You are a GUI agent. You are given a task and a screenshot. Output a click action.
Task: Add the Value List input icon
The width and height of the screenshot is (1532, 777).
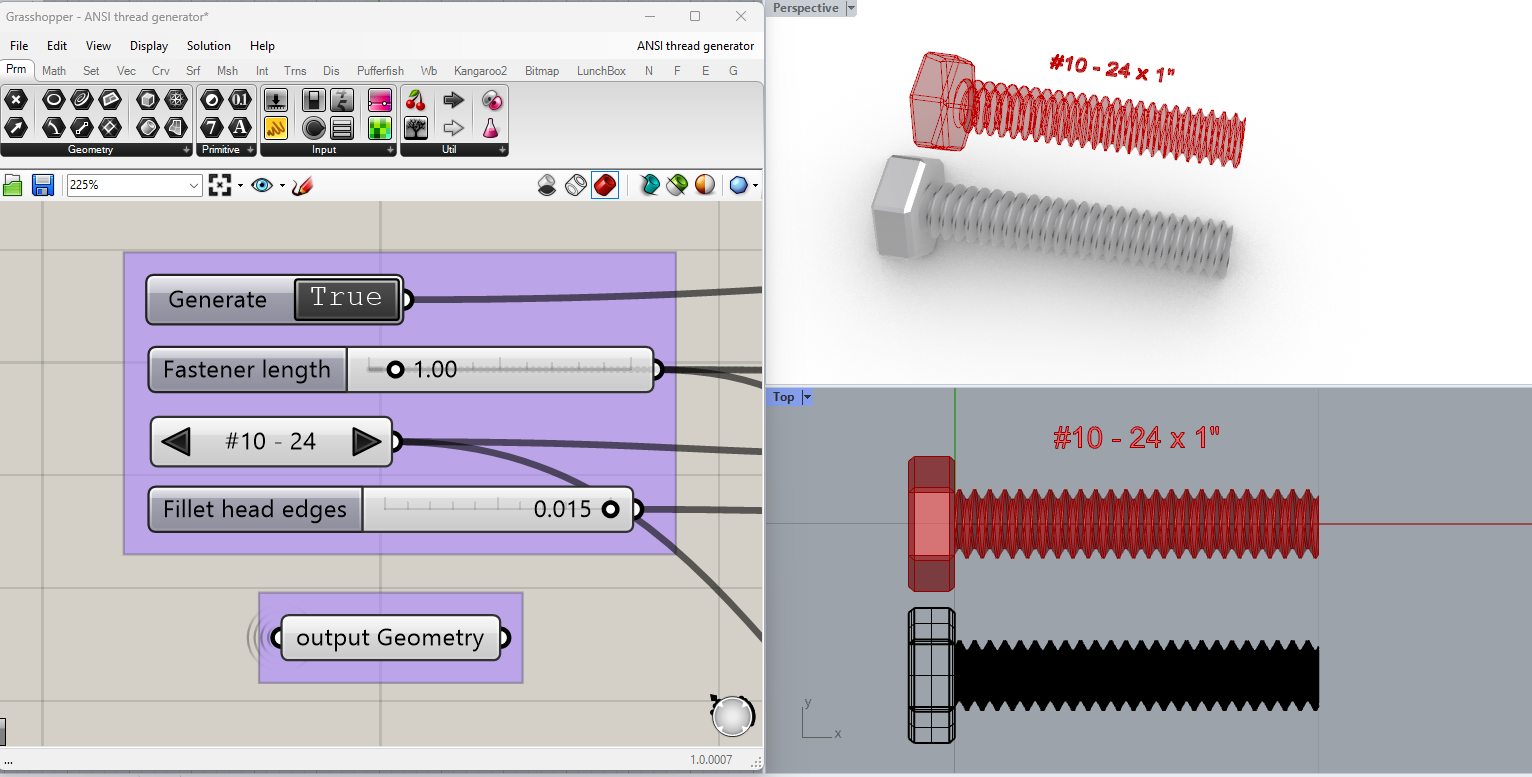pos(342,127)
